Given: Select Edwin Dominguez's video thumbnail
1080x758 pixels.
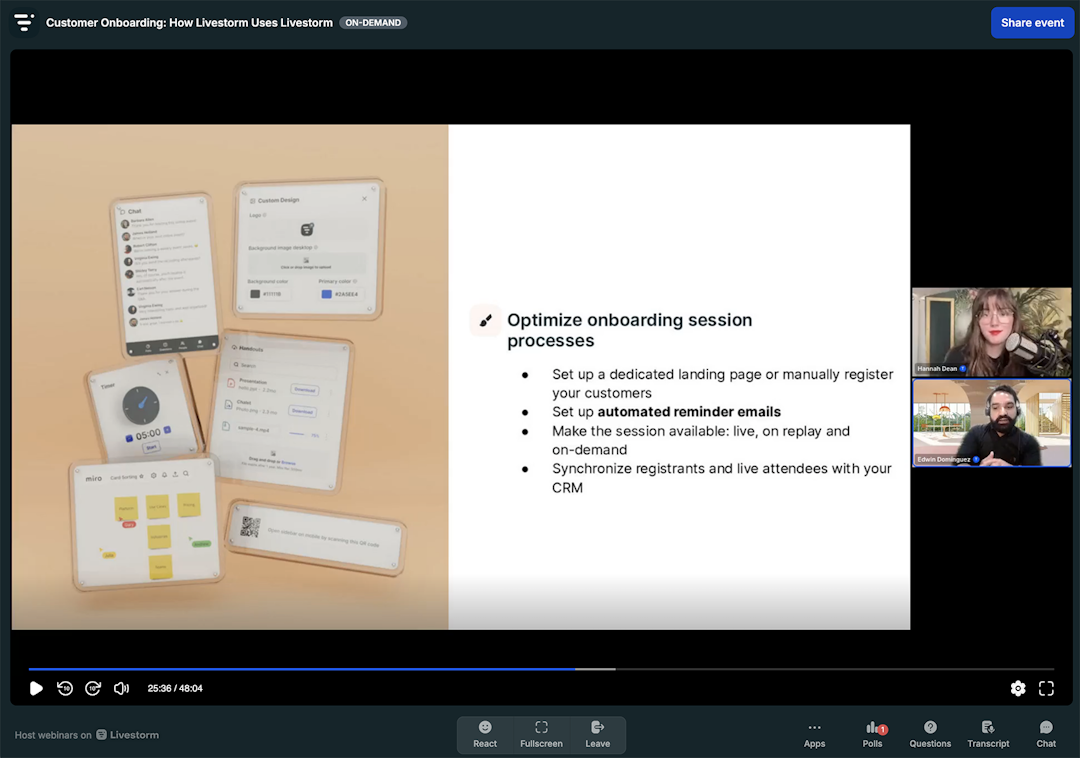Looking at the screenshot, I should [x=991, y=423].
